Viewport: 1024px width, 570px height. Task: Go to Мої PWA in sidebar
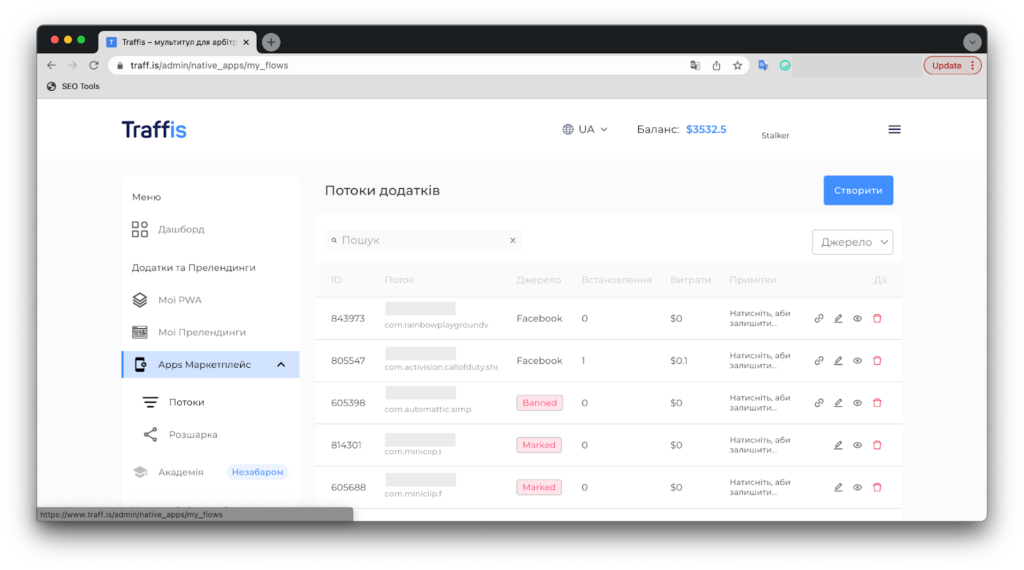(x=179, y=300)
